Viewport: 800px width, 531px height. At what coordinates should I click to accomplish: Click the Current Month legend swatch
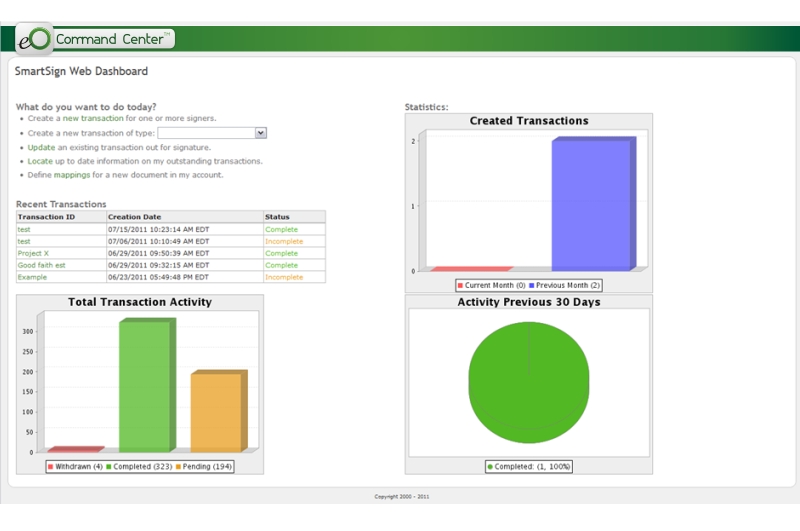461,285
